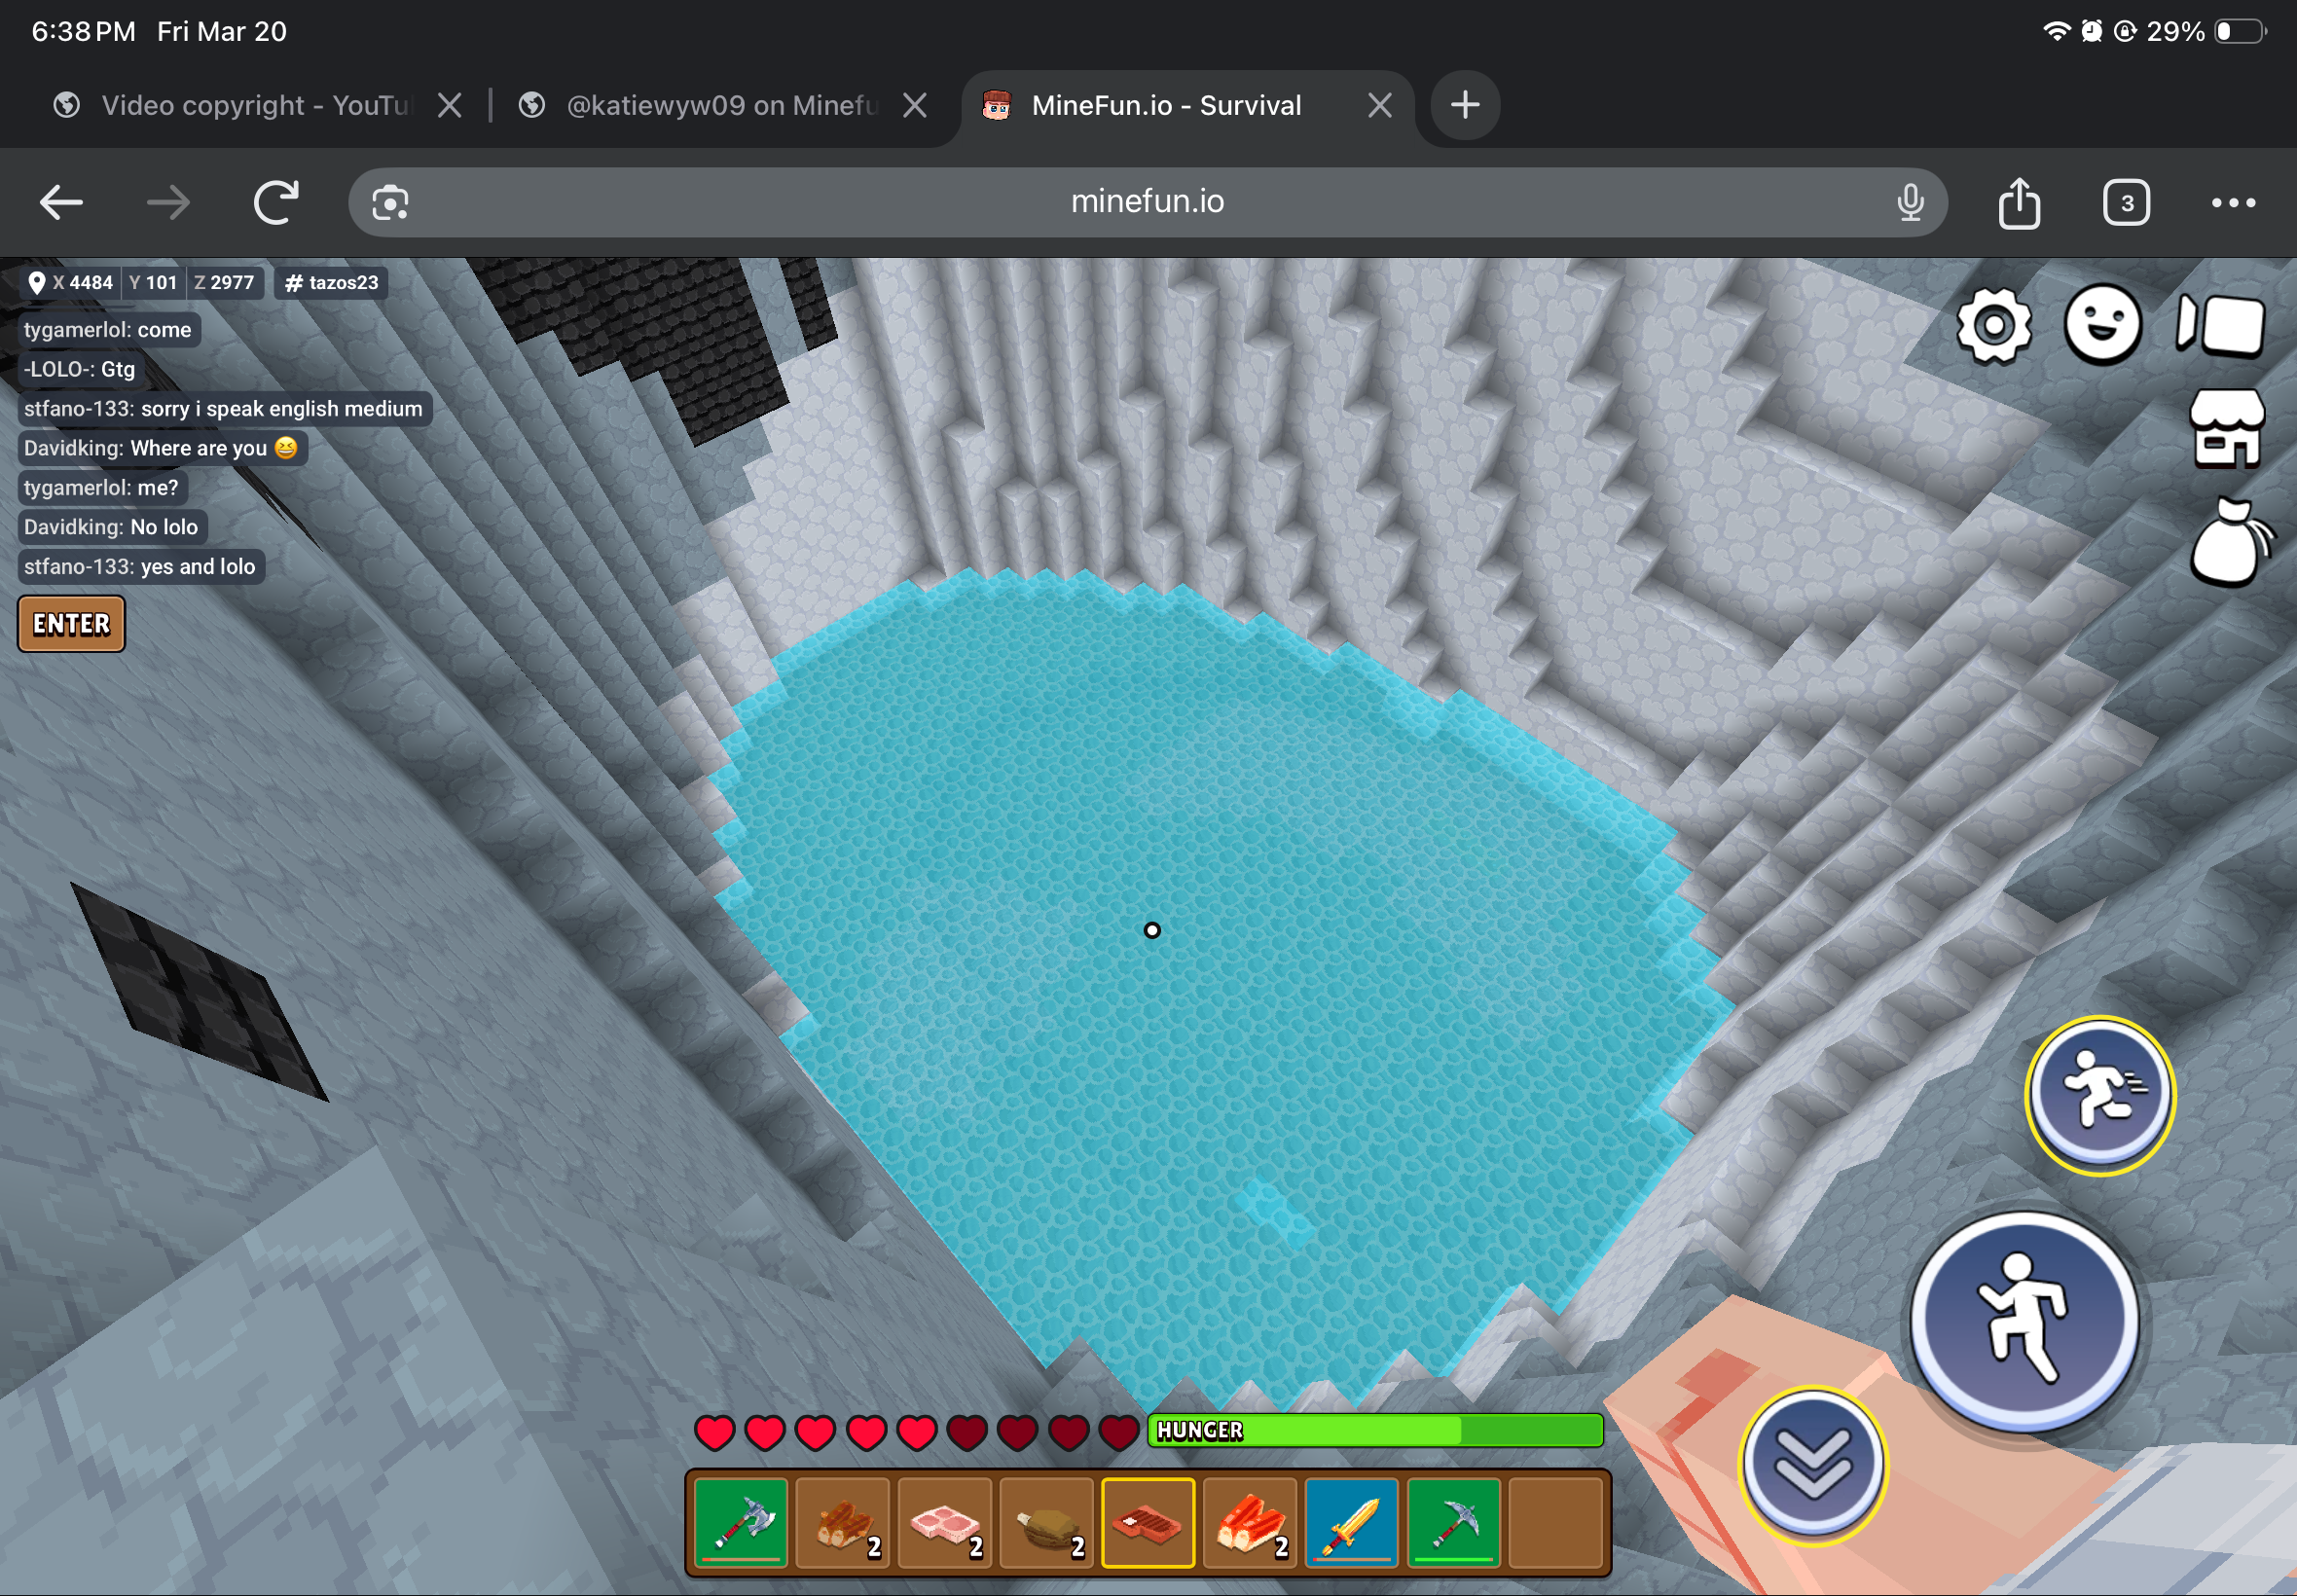The width and height of the screenshot is (2297, 1596).
Task: Switch to @katiewyw09 on Minefun tab
Action: point(720,105)
